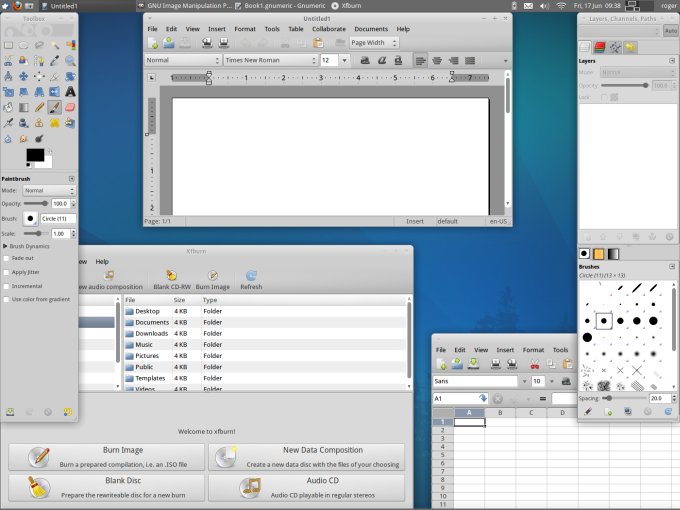This screenshot has width=680, height=510.
Task: Select the Ellipse Select tool
Action: point(23,45)
